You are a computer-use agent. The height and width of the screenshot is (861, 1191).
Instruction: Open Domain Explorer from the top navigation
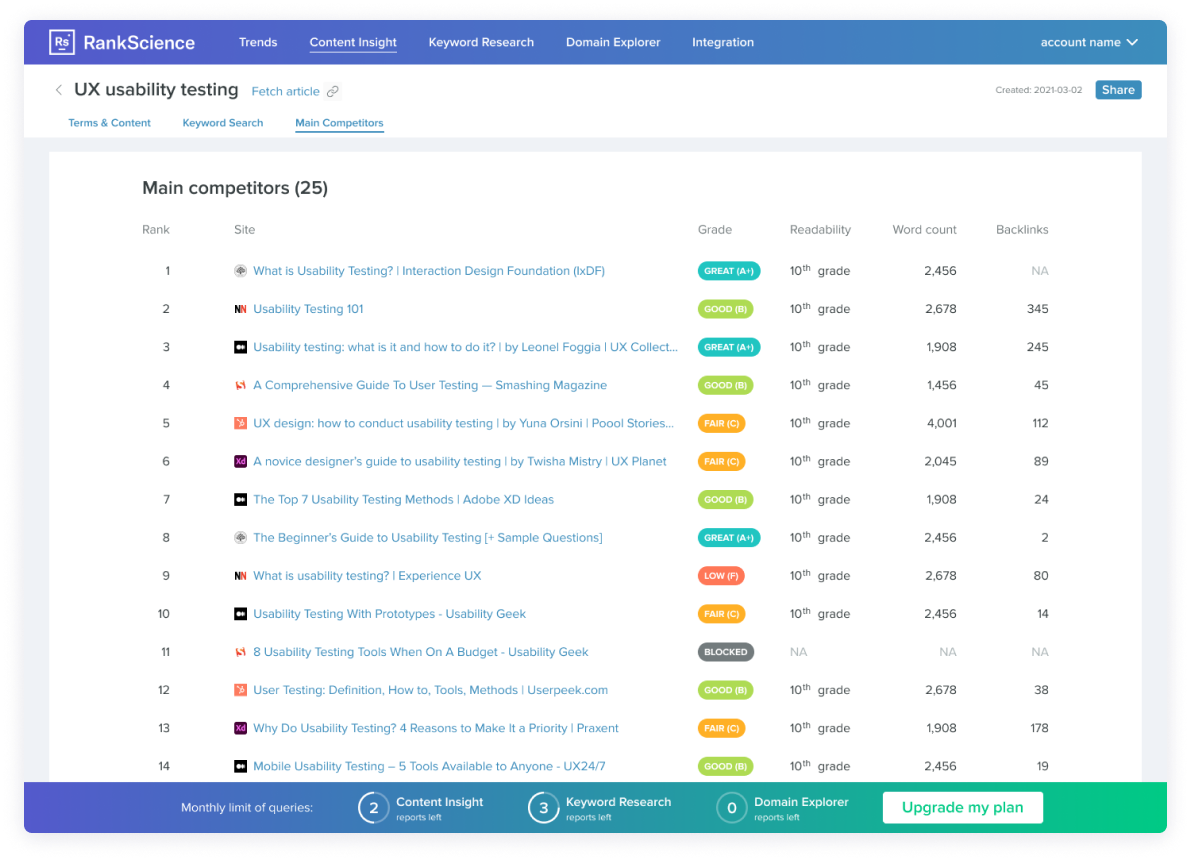pyautogui.click(x=613, y=42)
